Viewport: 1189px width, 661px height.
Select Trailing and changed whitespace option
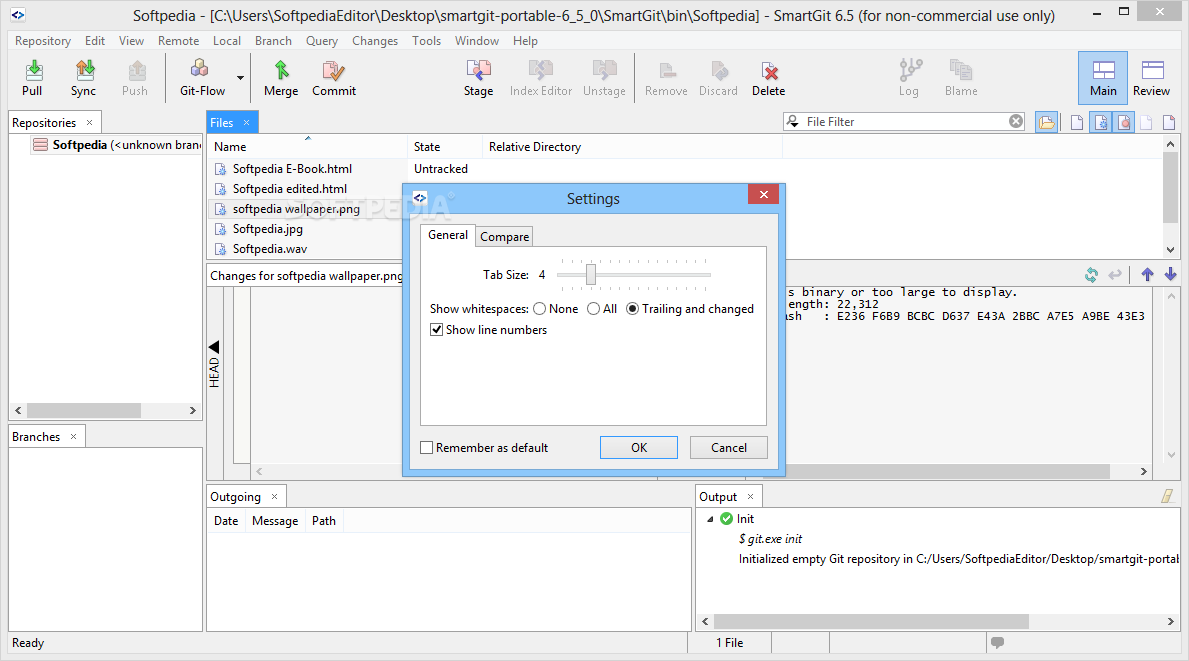coord(632,309)
